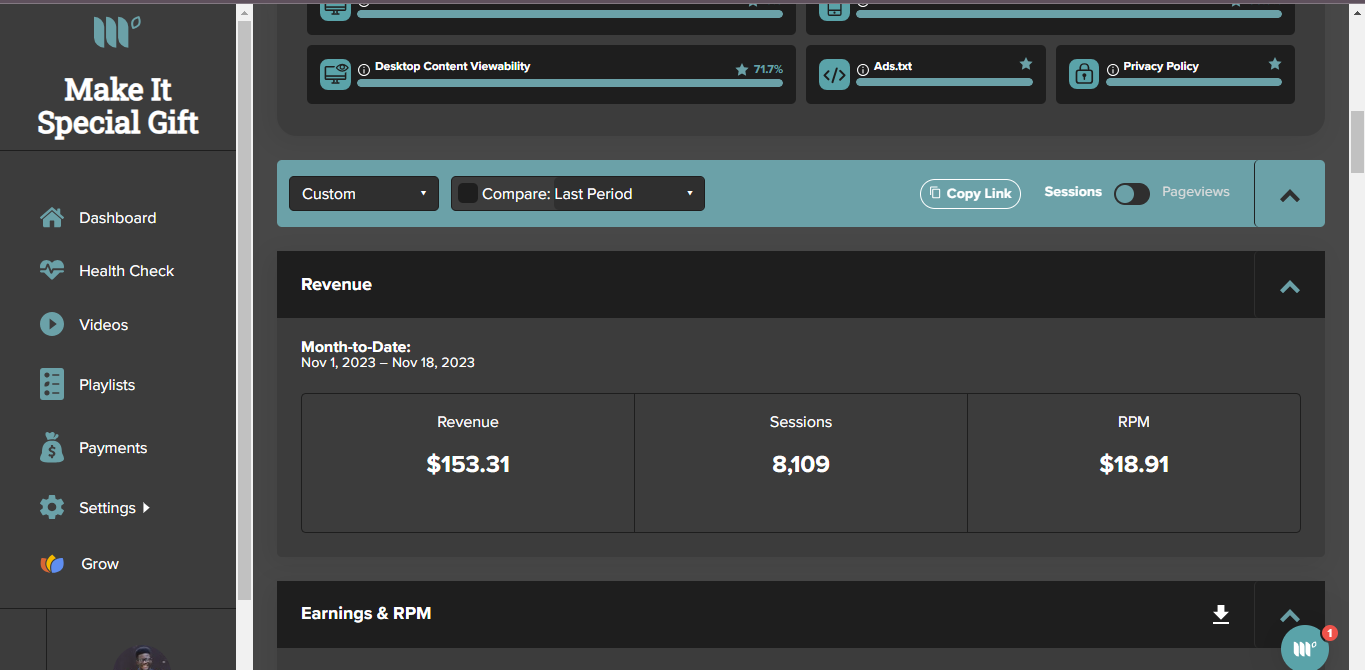The height and width of the screenshot is (670, 1365).
Task: Click the user profile avatar in sidebar
Action: (141, 658)
